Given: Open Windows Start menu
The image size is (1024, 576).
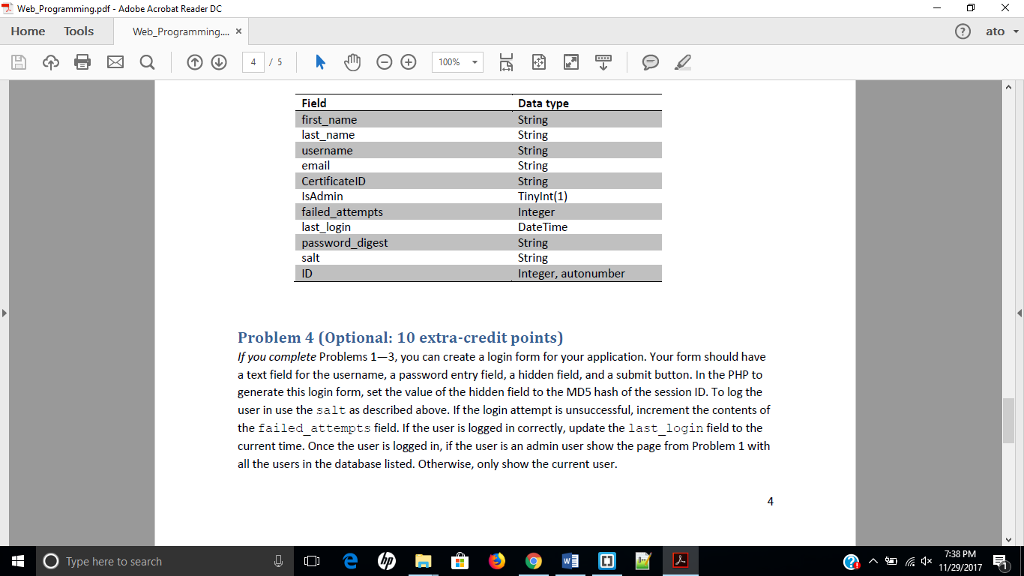Looking at the screenshot, I should 18,561.
